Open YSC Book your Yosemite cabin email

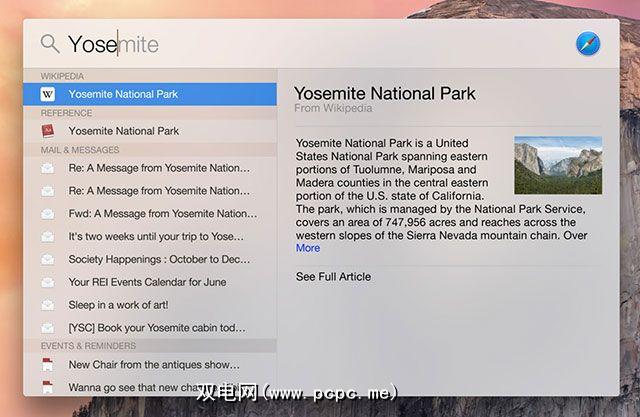click(157, 328)
